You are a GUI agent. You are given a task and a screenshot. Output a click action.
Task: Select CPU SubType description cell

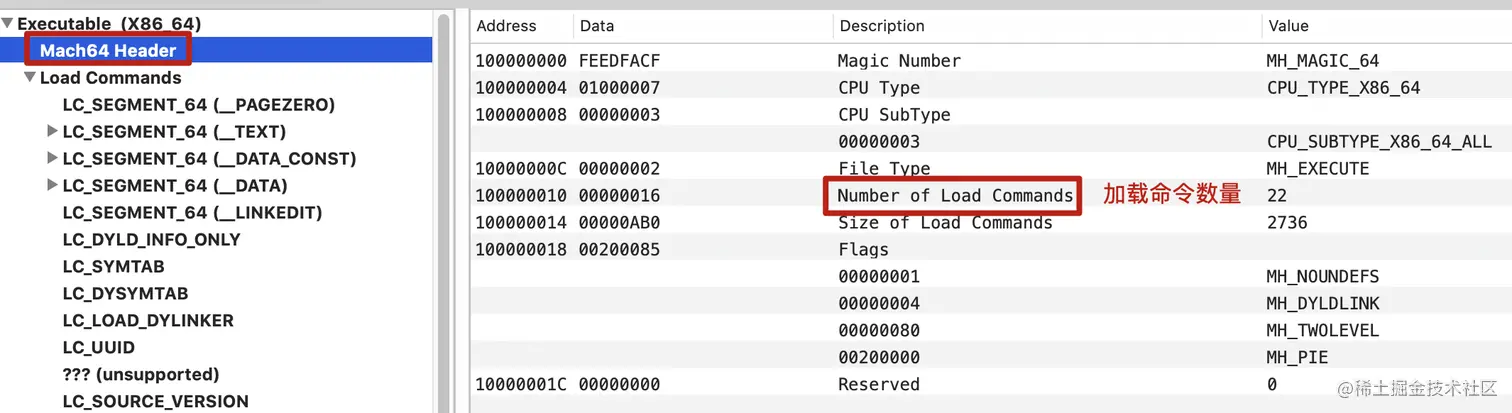(x=894, y=114)
